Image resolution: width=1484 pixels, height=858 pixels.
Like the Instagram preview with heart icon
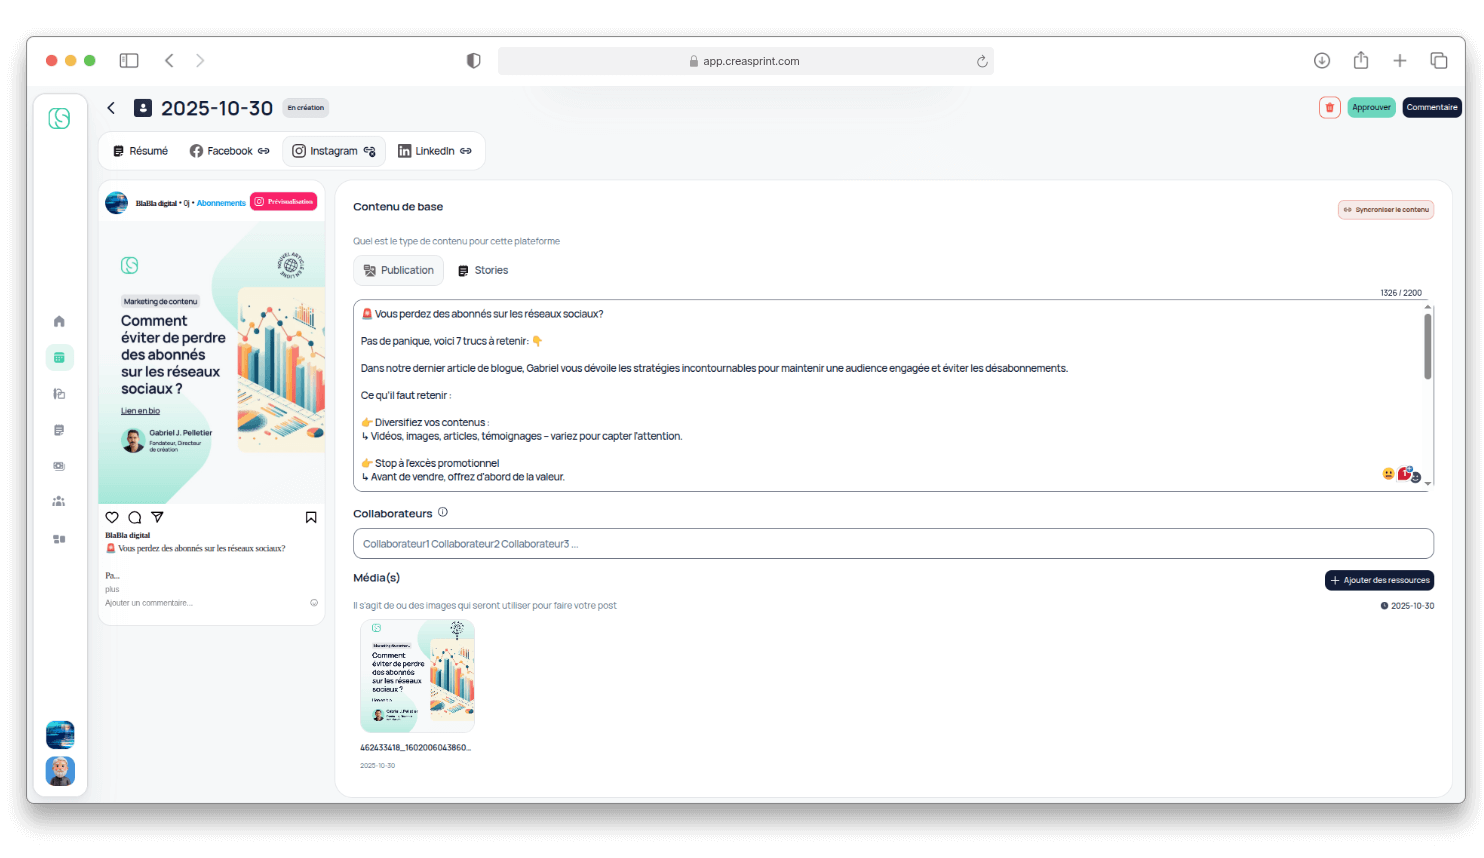(112, 517)
